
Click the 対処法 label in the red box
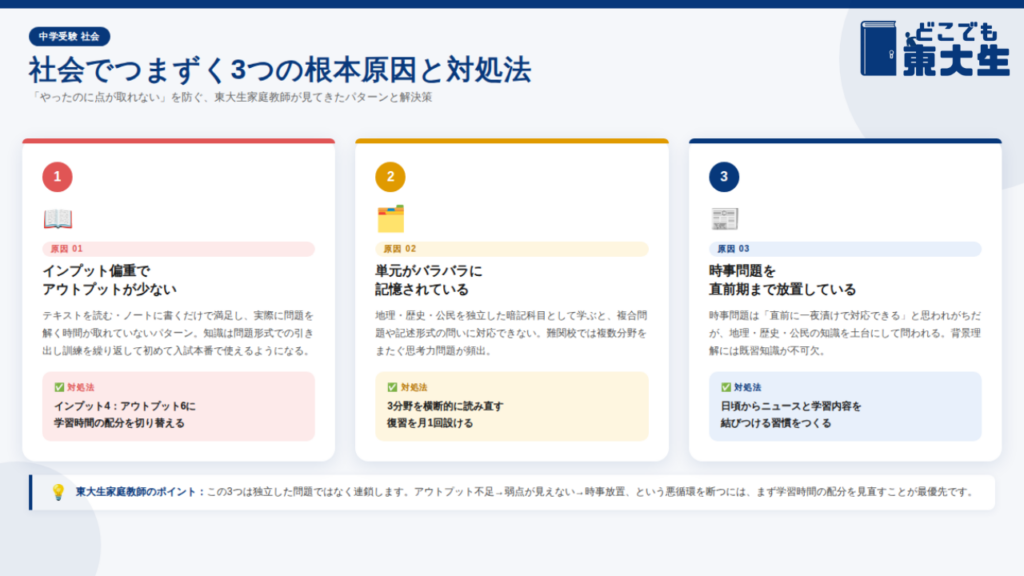(81, 387)
